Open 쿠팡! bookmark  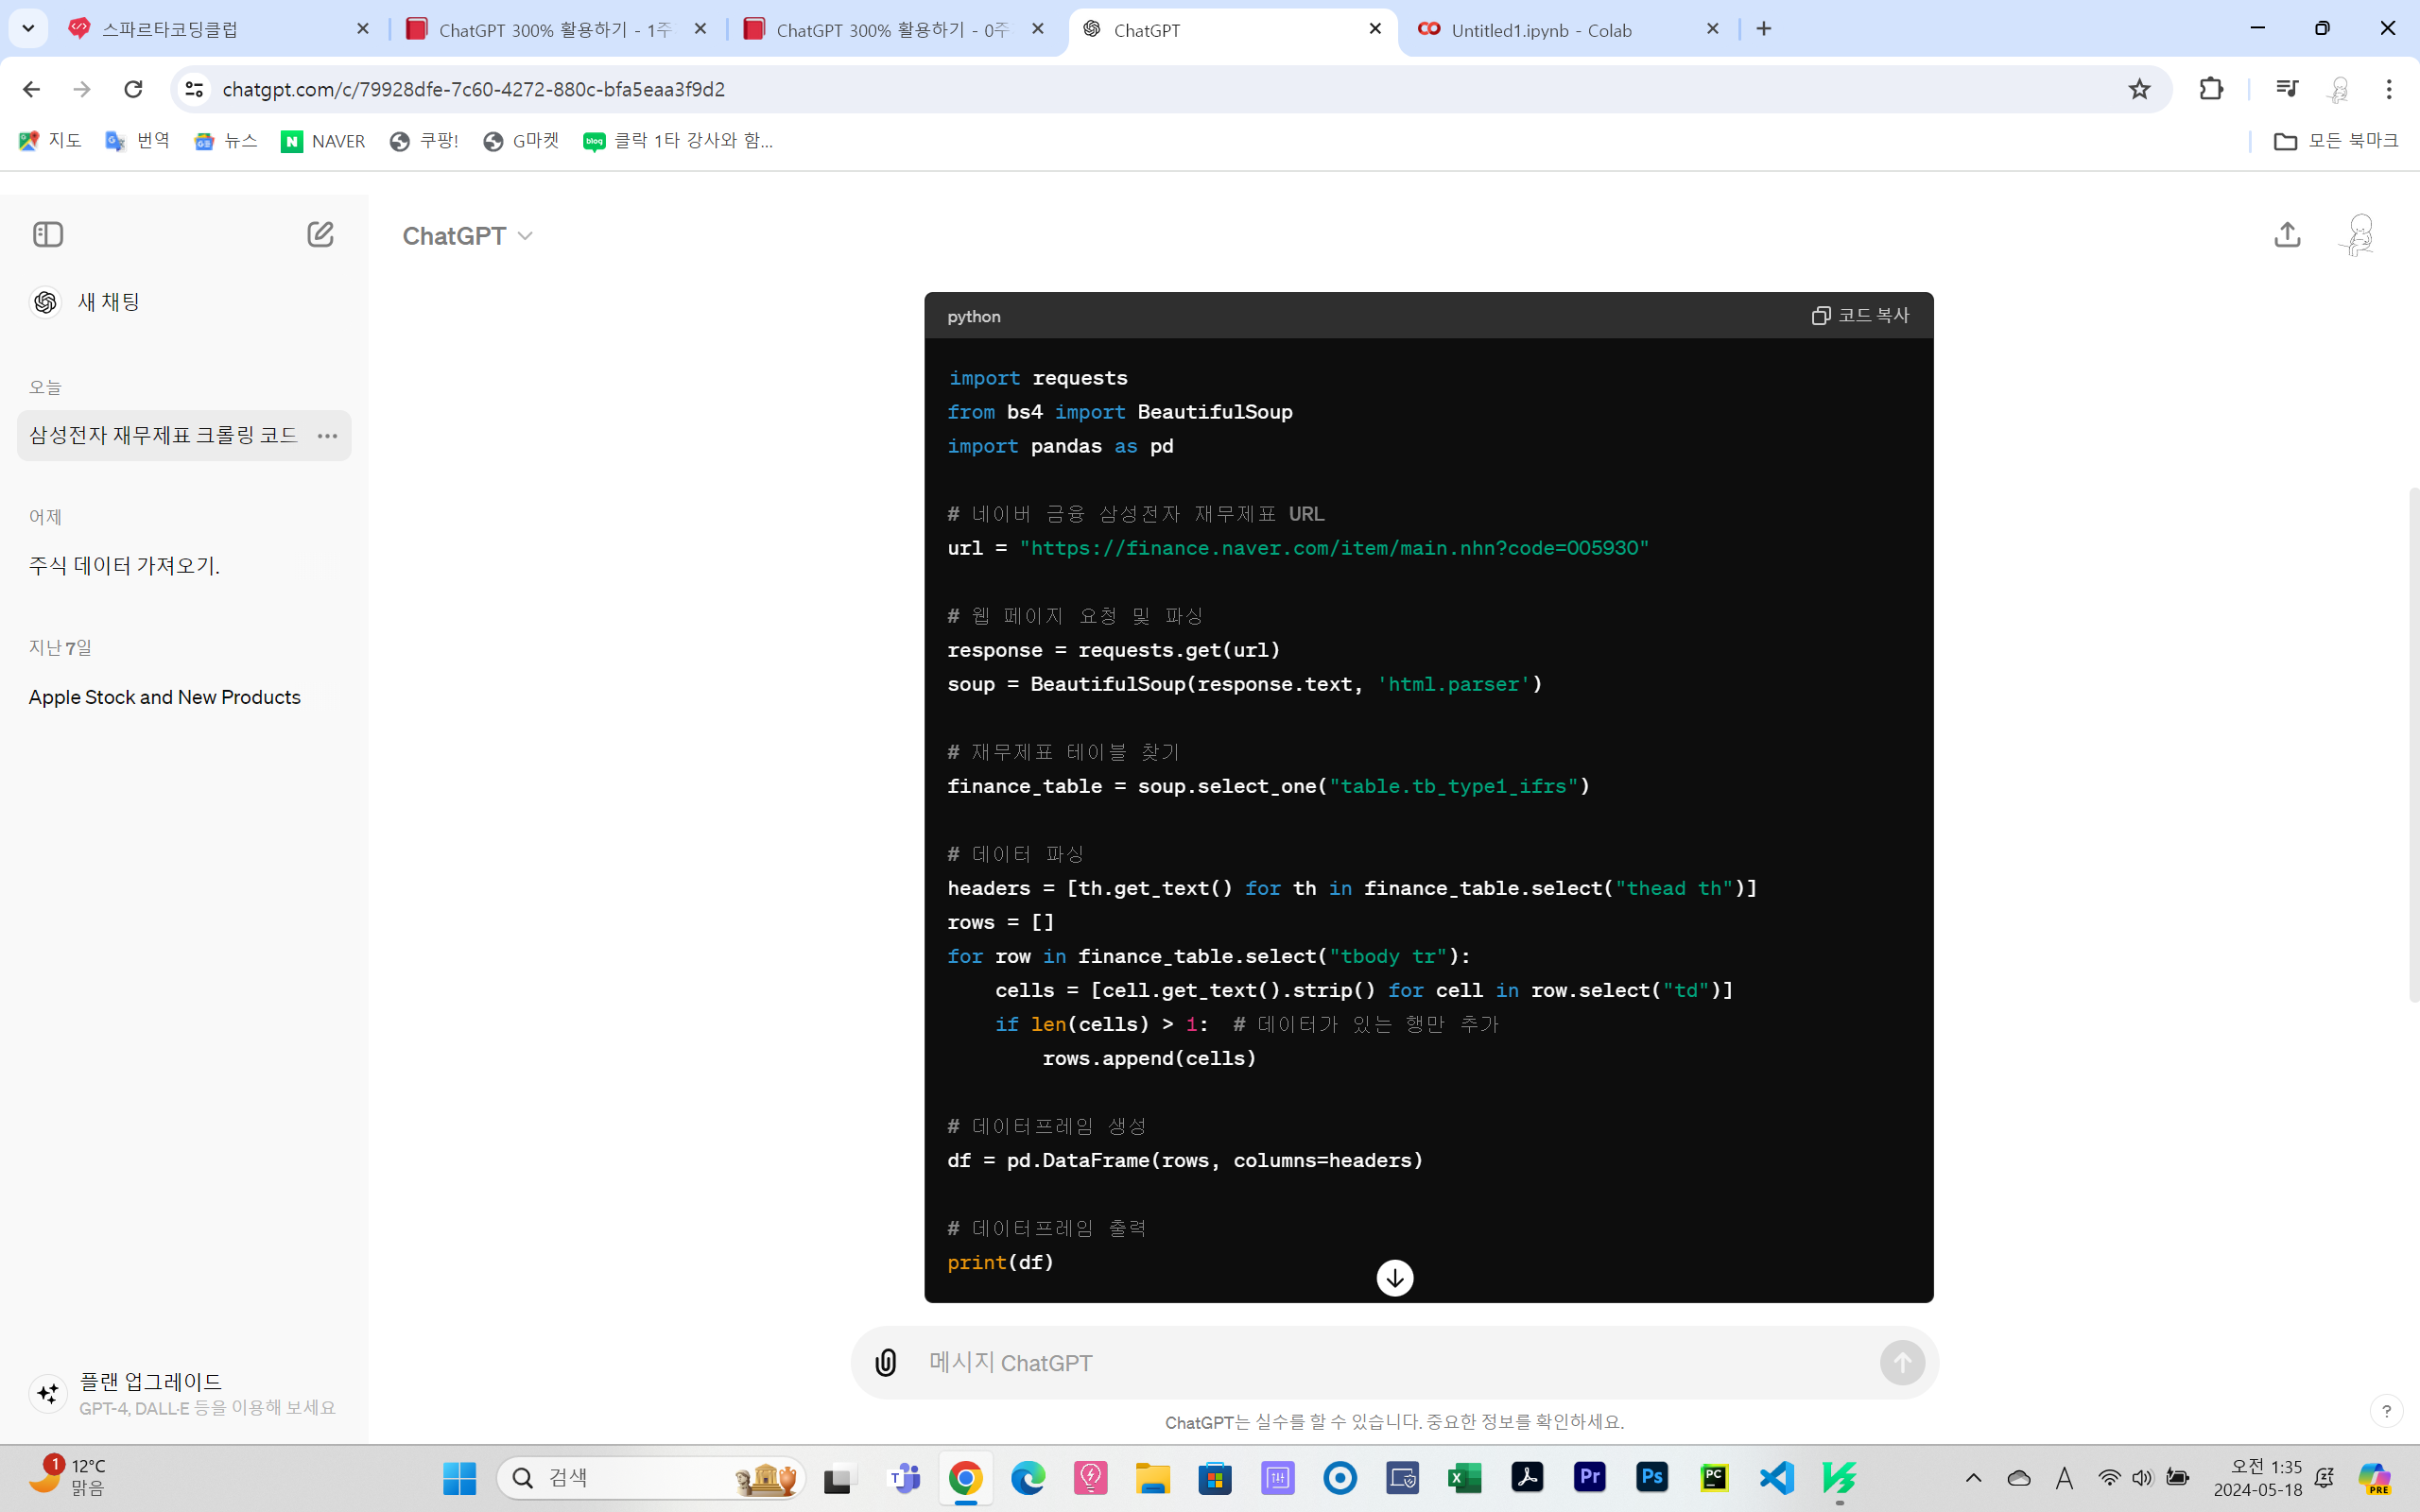424,141
